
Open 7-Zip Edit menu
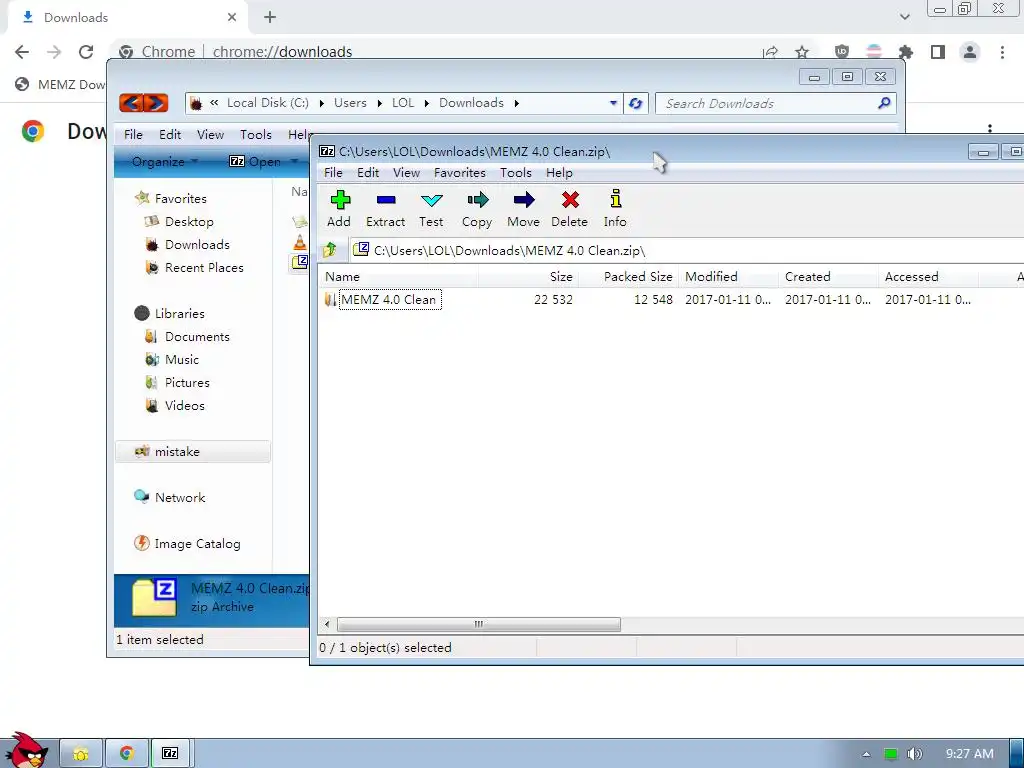368,172
